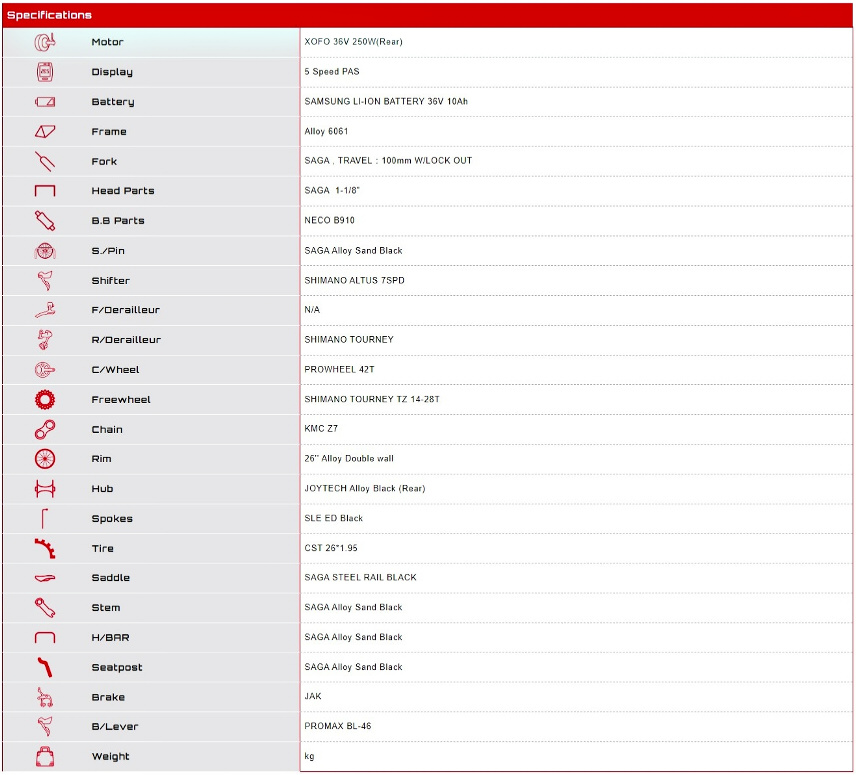Click the 'SAGA , TRAVEL : 100mm W/LOCK OUT' value
Viewport: 857px width, 775px height.
pyautogui.click(x=388, y=161)
